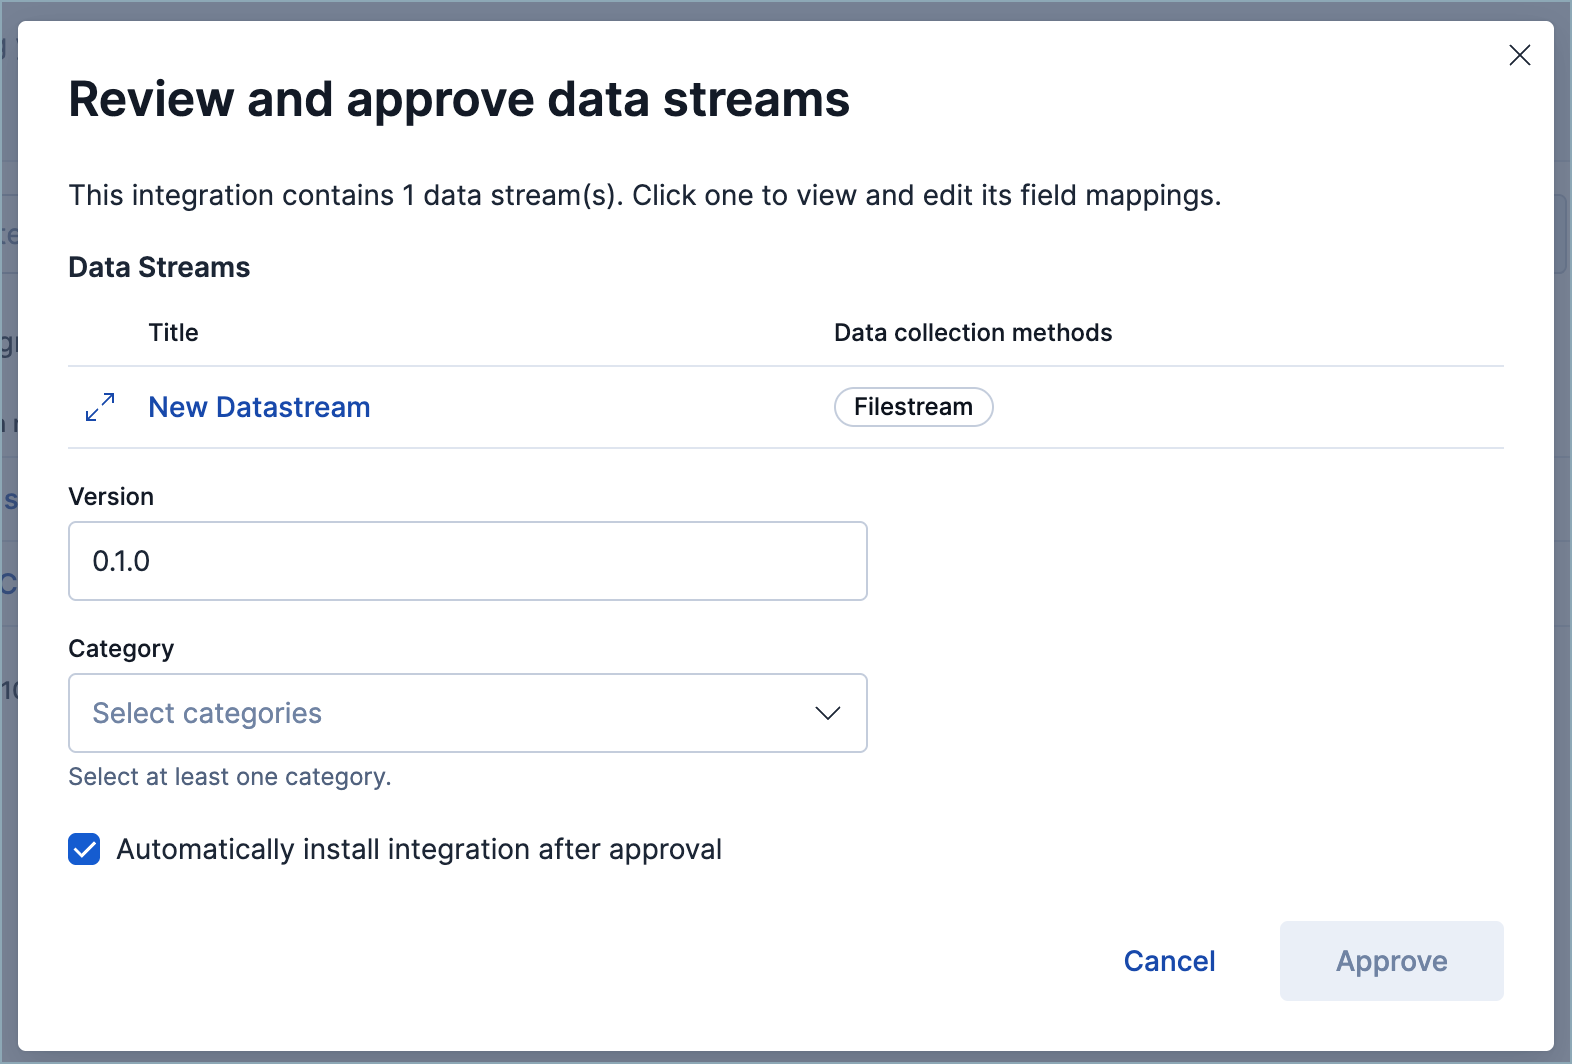1572x1064 pixels.
Task: Open the New Datastream link
Action: click(259, 407)
